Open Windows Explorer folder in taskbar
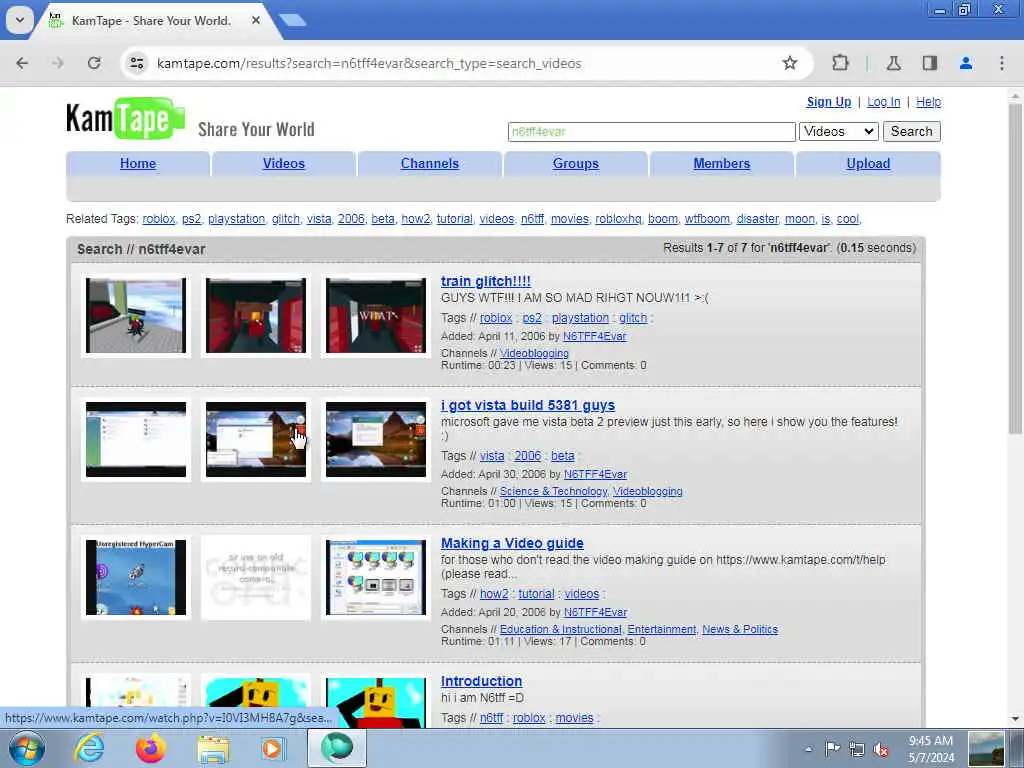Image resolution: width=1024 pixels, height=768 pixels. coord(213,748)
